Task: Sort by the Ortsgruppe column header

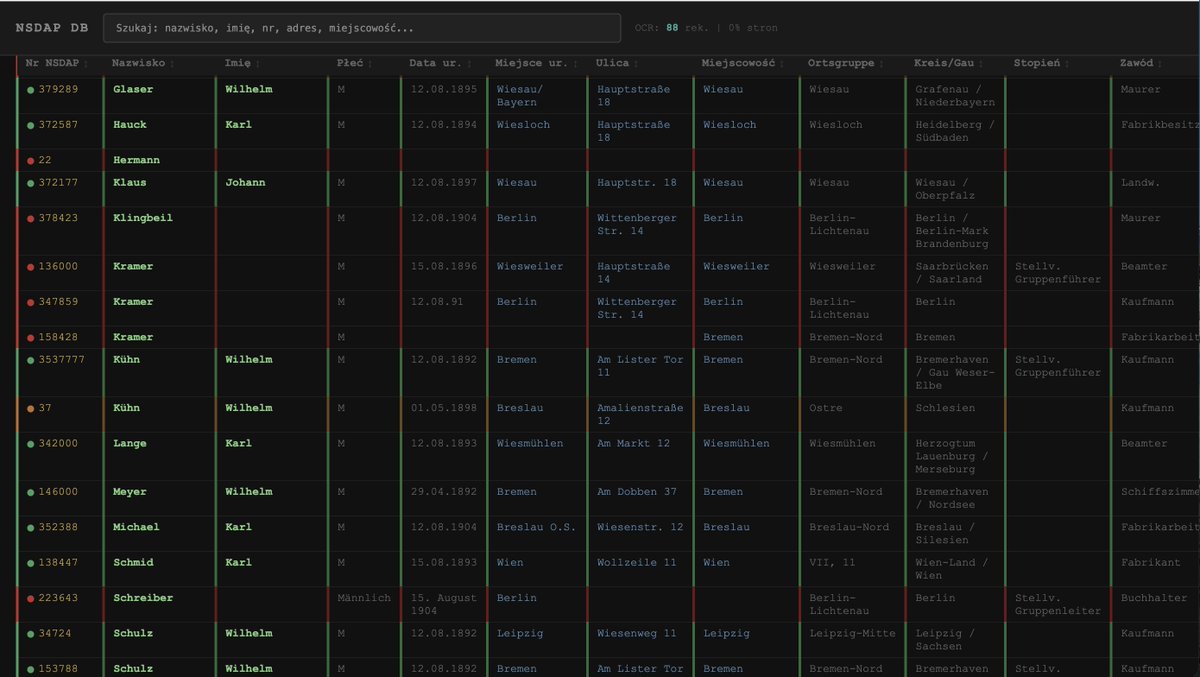Action: (844, 63)
